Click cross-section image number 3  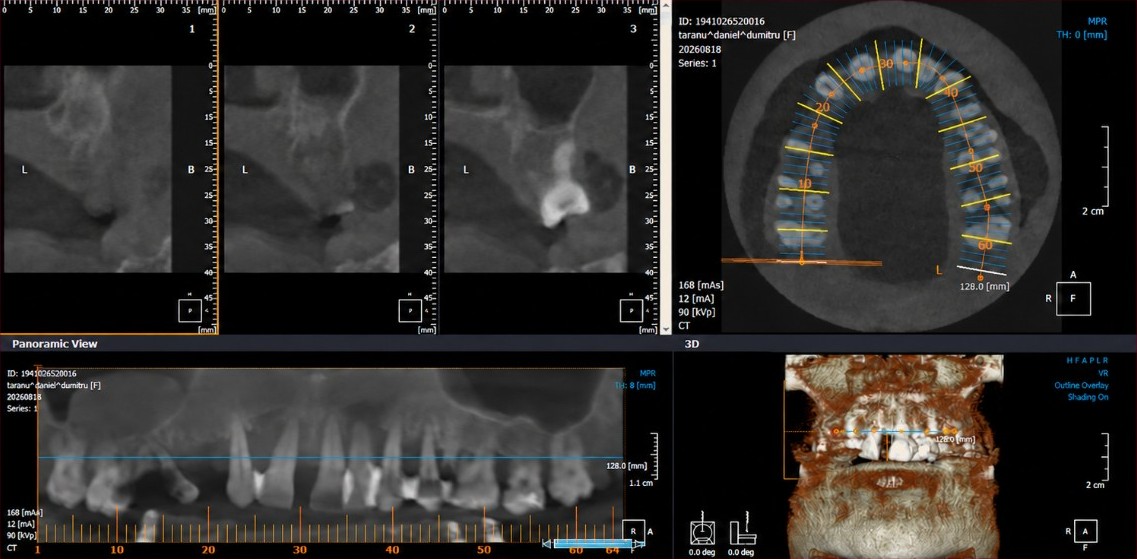coord(536,169)
